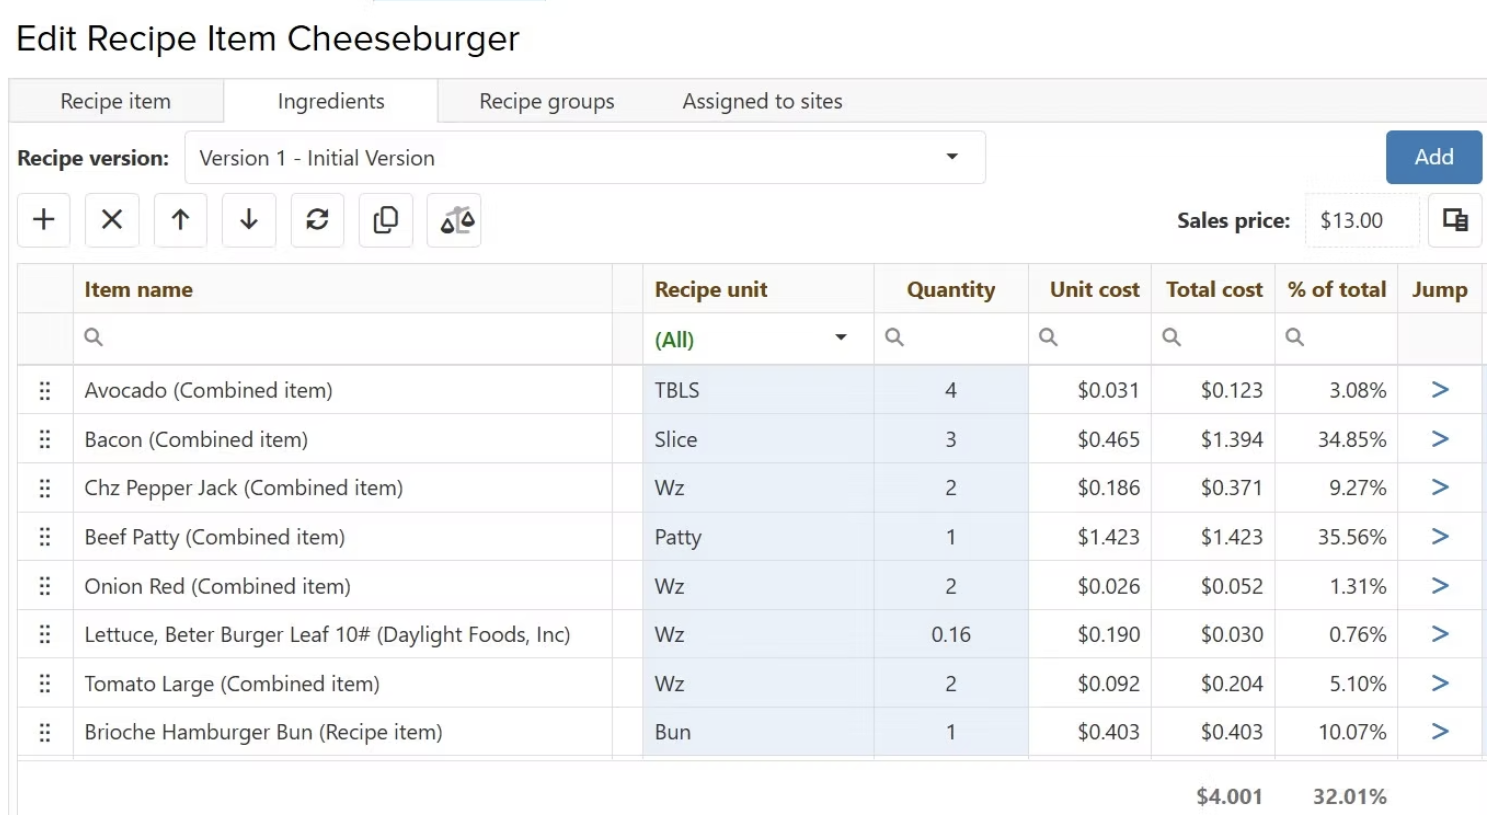
Task: Click the Sales price $13.00 field
Action: 1360,220
